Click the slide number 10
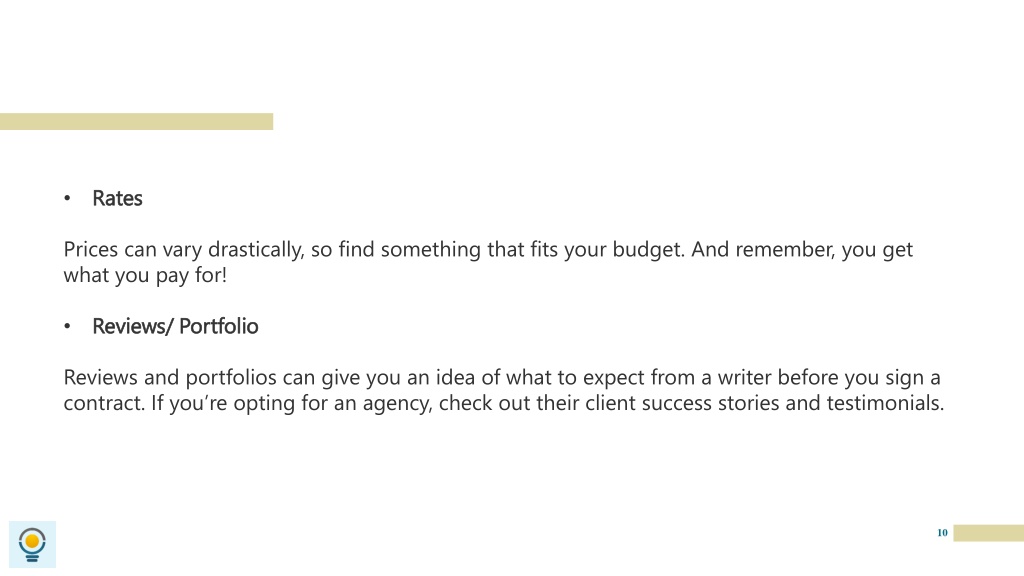The width and height of the screenshot is (1024, 576). (942, 533)
